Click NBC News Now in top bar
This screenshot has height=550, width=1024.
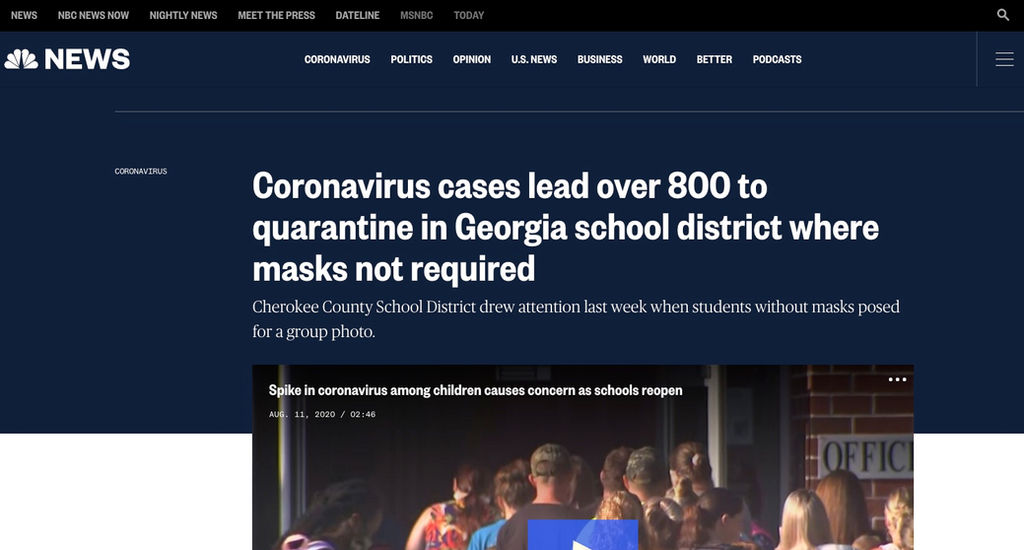(93, 15)
